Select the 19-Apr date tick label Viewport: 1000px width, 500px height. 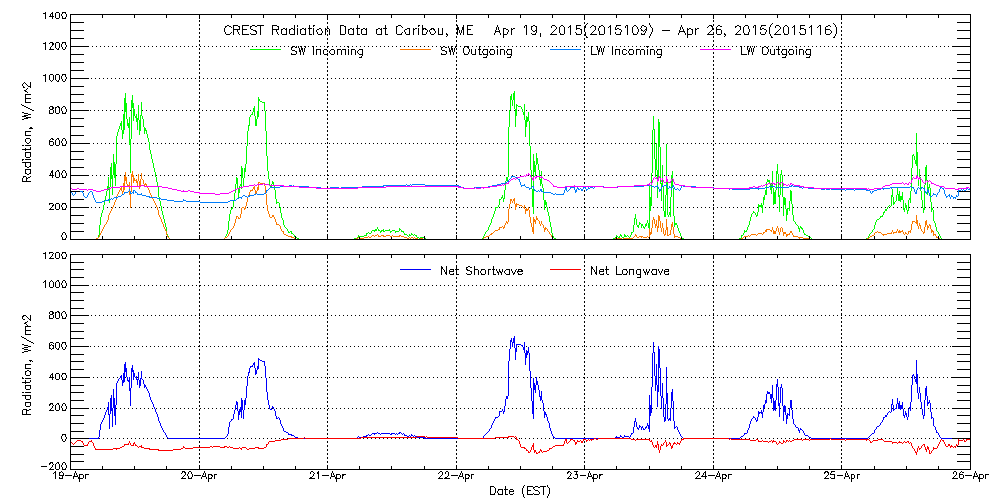point(72,477)
